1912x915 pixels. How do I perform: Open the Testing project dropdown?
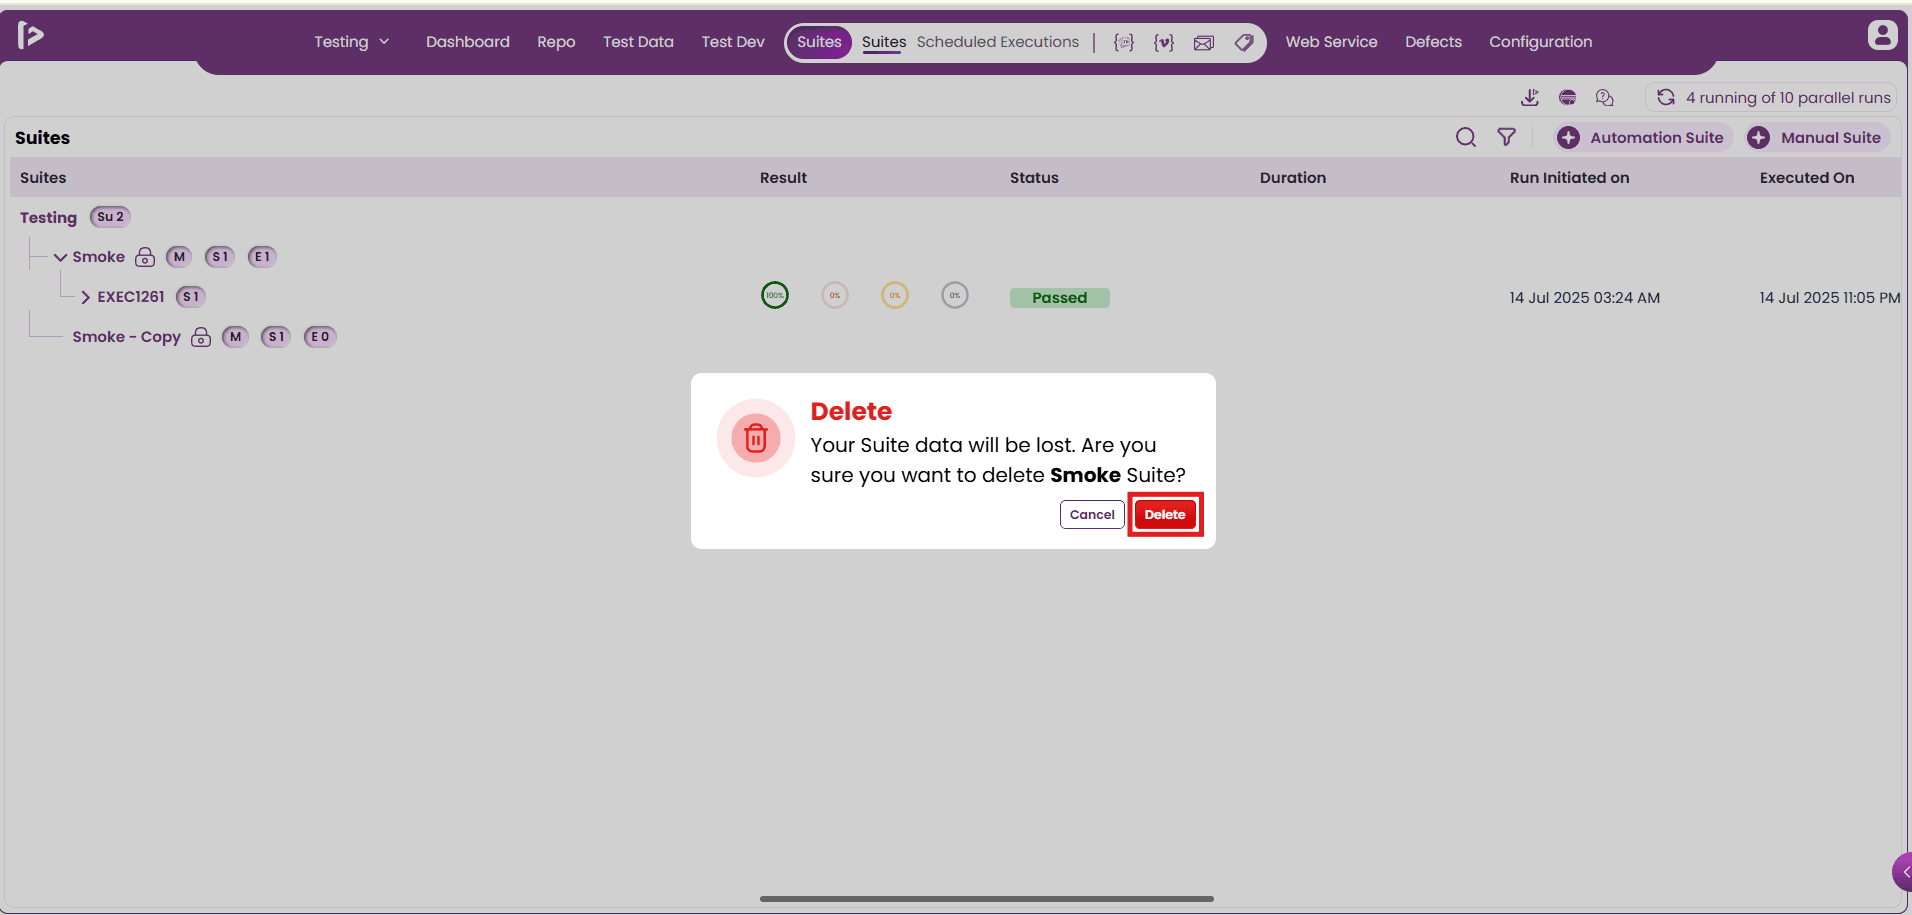click(x=352, y=42)
